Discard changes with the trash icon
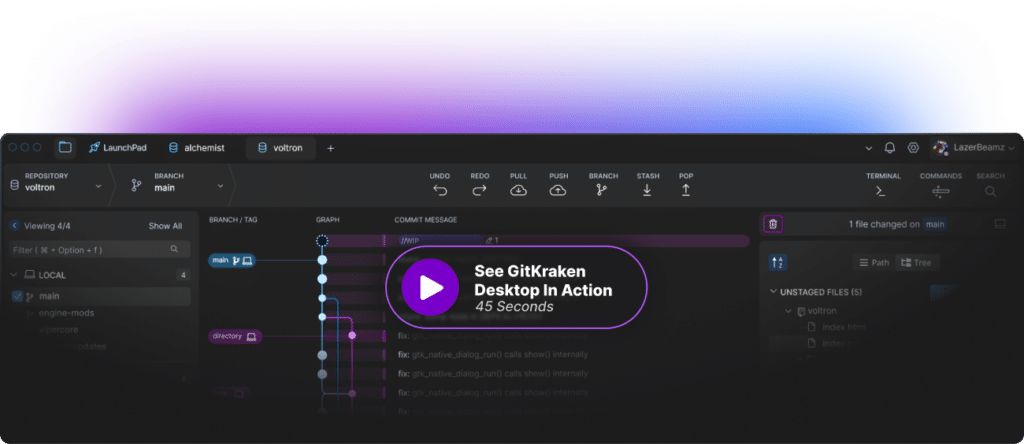 click(x=773, y=225)
